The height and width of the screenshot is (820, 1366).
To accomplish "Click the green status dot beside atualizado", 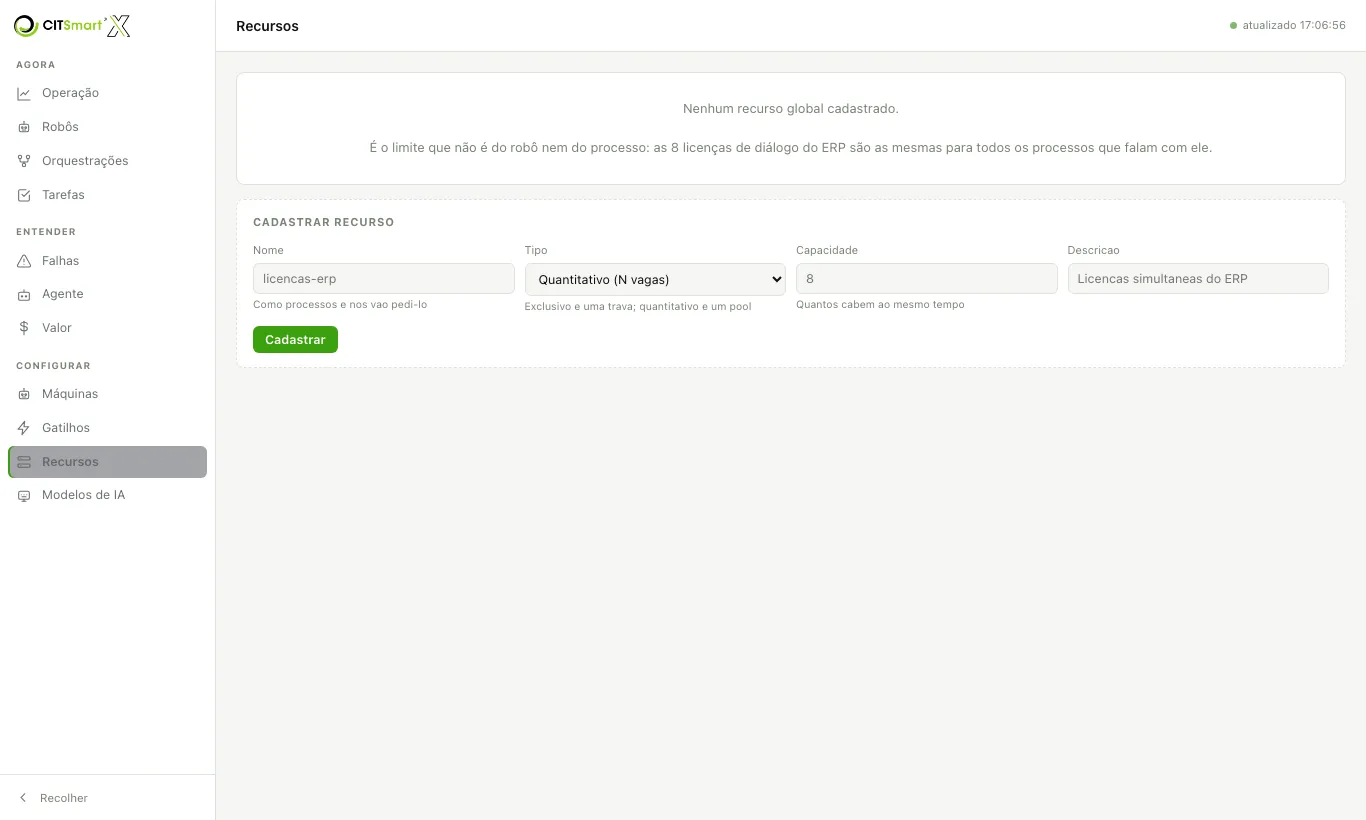I will pyautogui.click(x=1233, y=26).
